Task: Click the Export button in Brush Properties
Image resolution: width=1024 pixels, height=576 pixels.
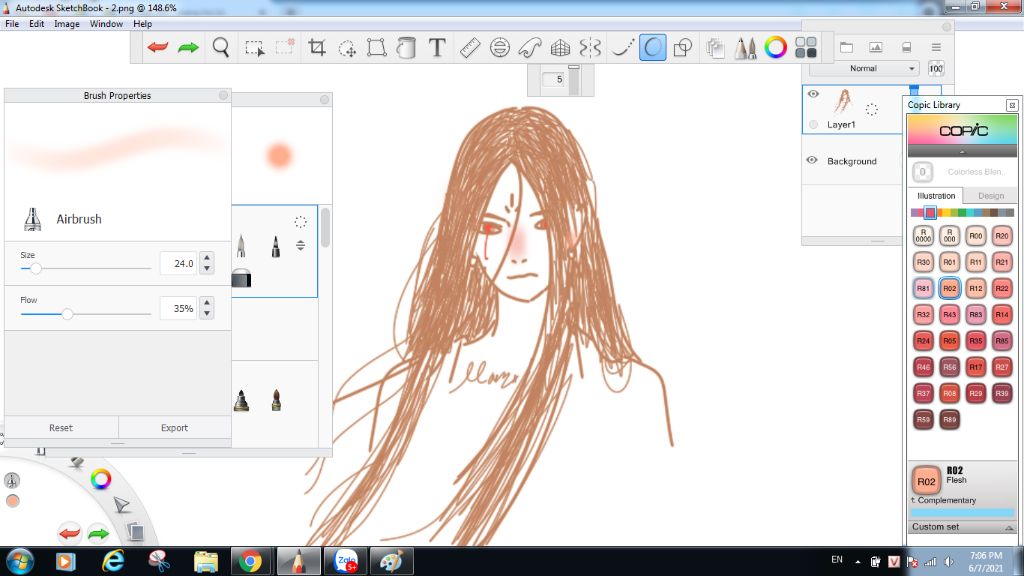Action: click(x=174, y=428)
